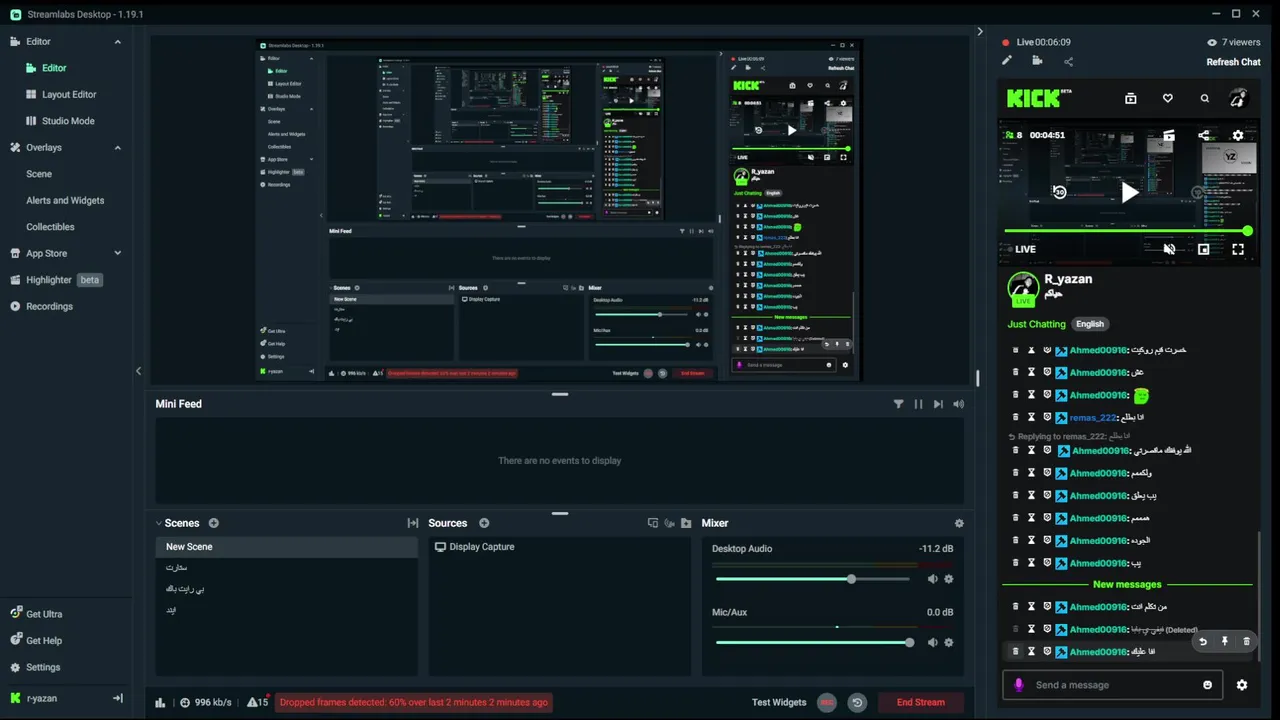
Task: Click Mini Feed filter funnel icon
Action: (x=898, y=404)
